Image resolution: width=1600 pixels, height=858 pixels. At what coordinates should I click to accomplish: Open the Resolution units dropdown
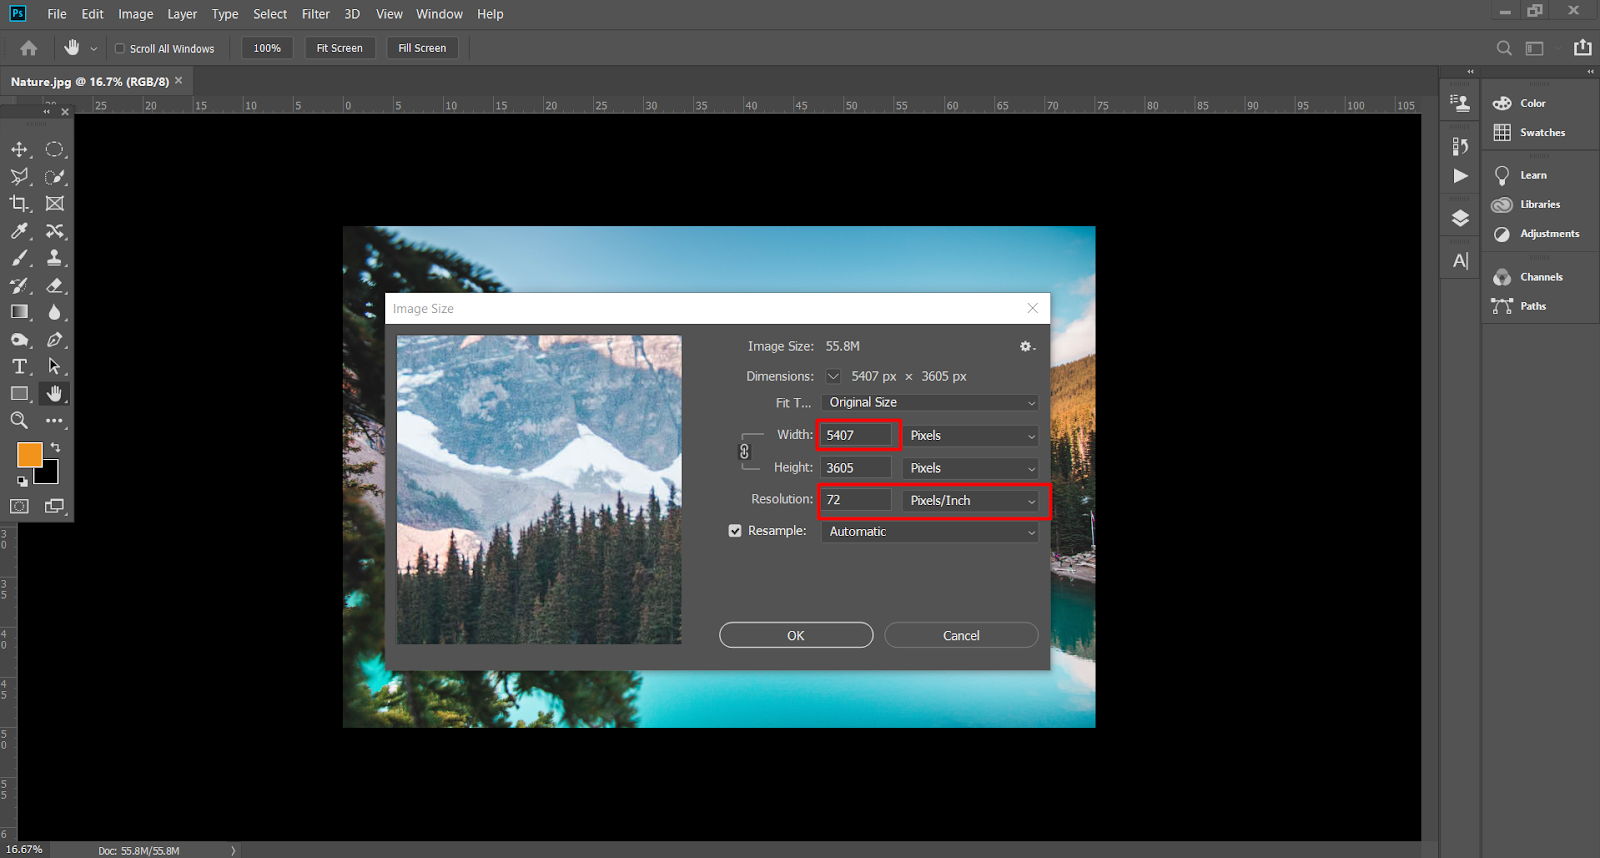(971, 501)
